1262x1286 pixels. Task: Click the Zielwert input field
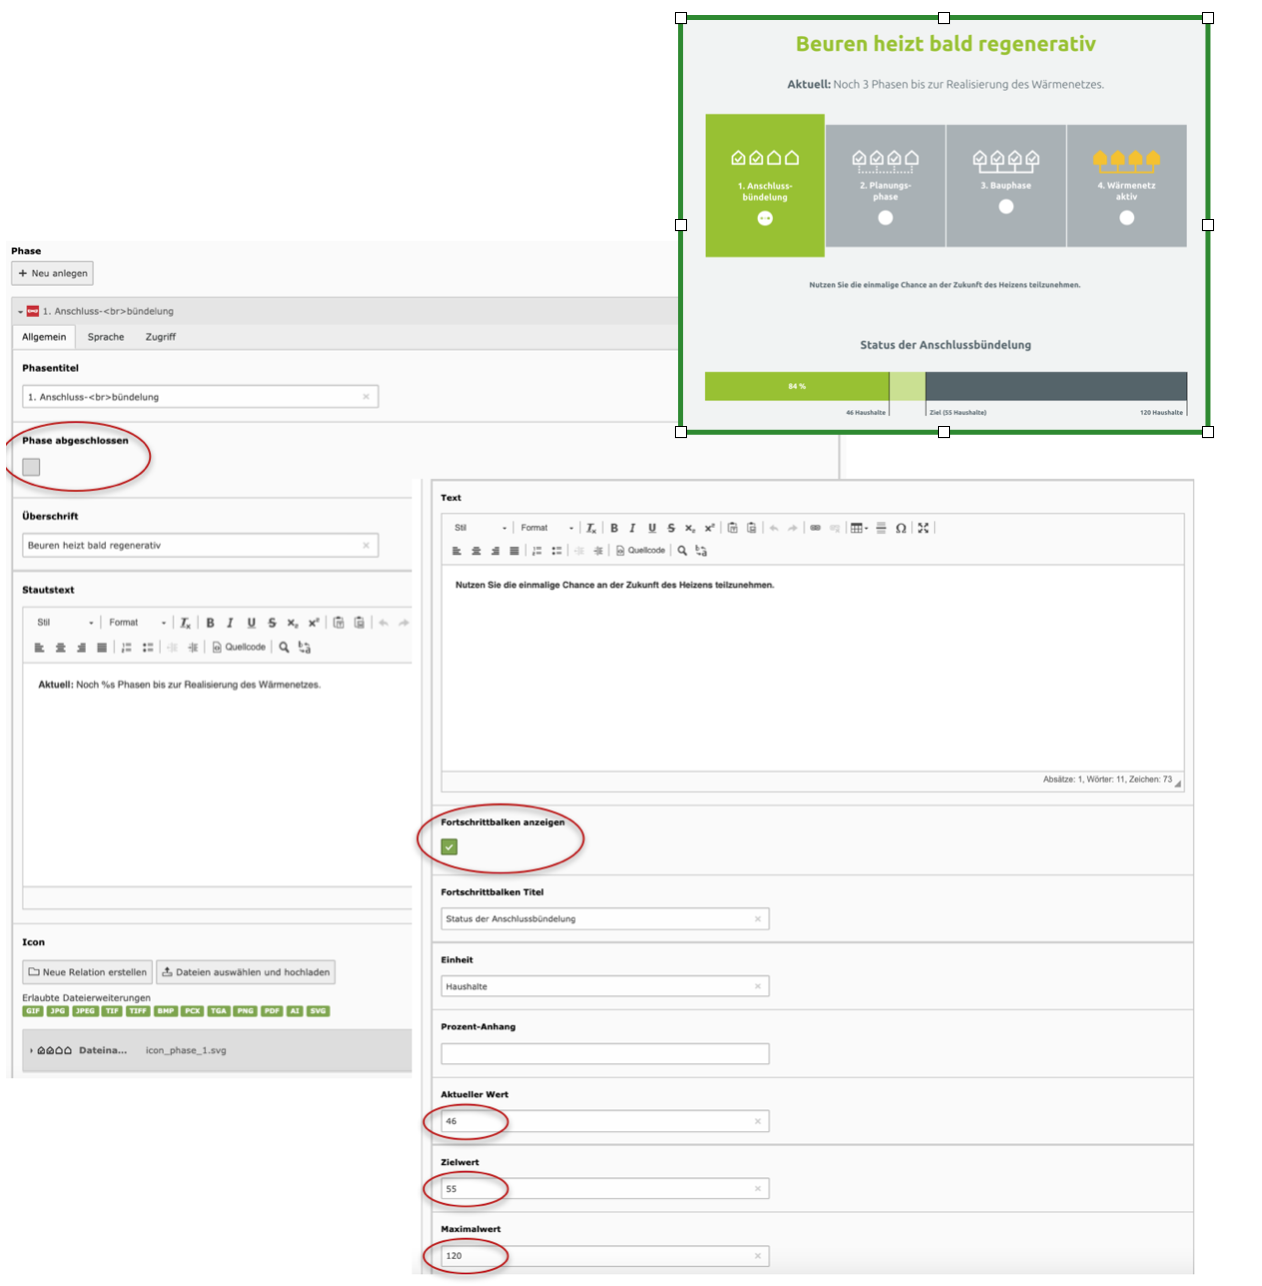click(x=600, y=1189)
